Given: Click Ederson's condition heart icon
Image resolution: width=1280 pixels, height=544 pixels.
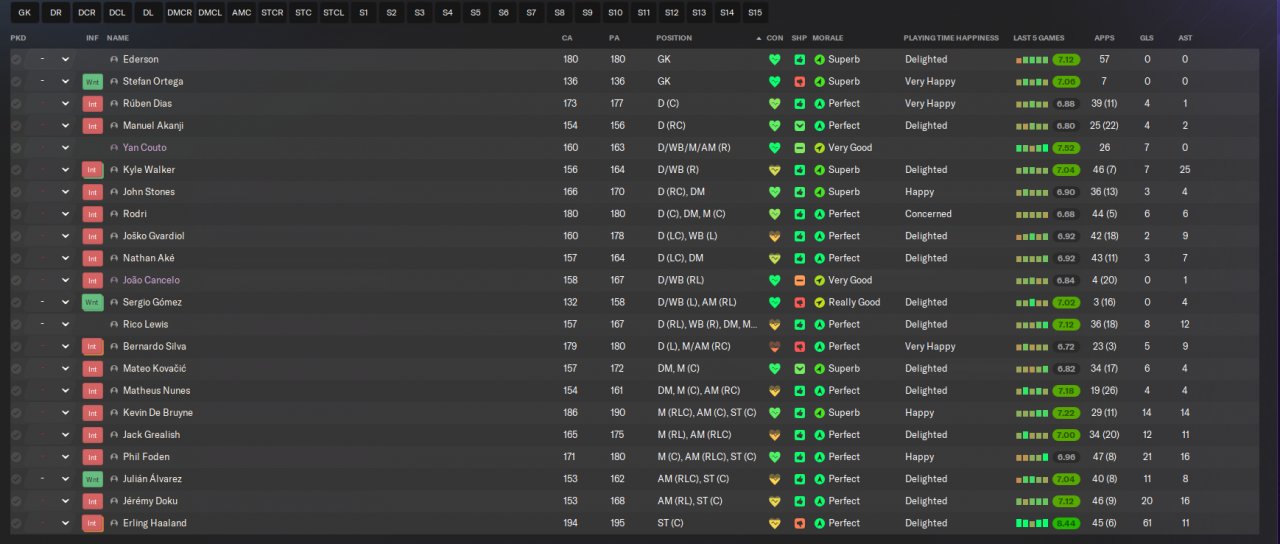Looking at the screenshot, I should point(774,59).
